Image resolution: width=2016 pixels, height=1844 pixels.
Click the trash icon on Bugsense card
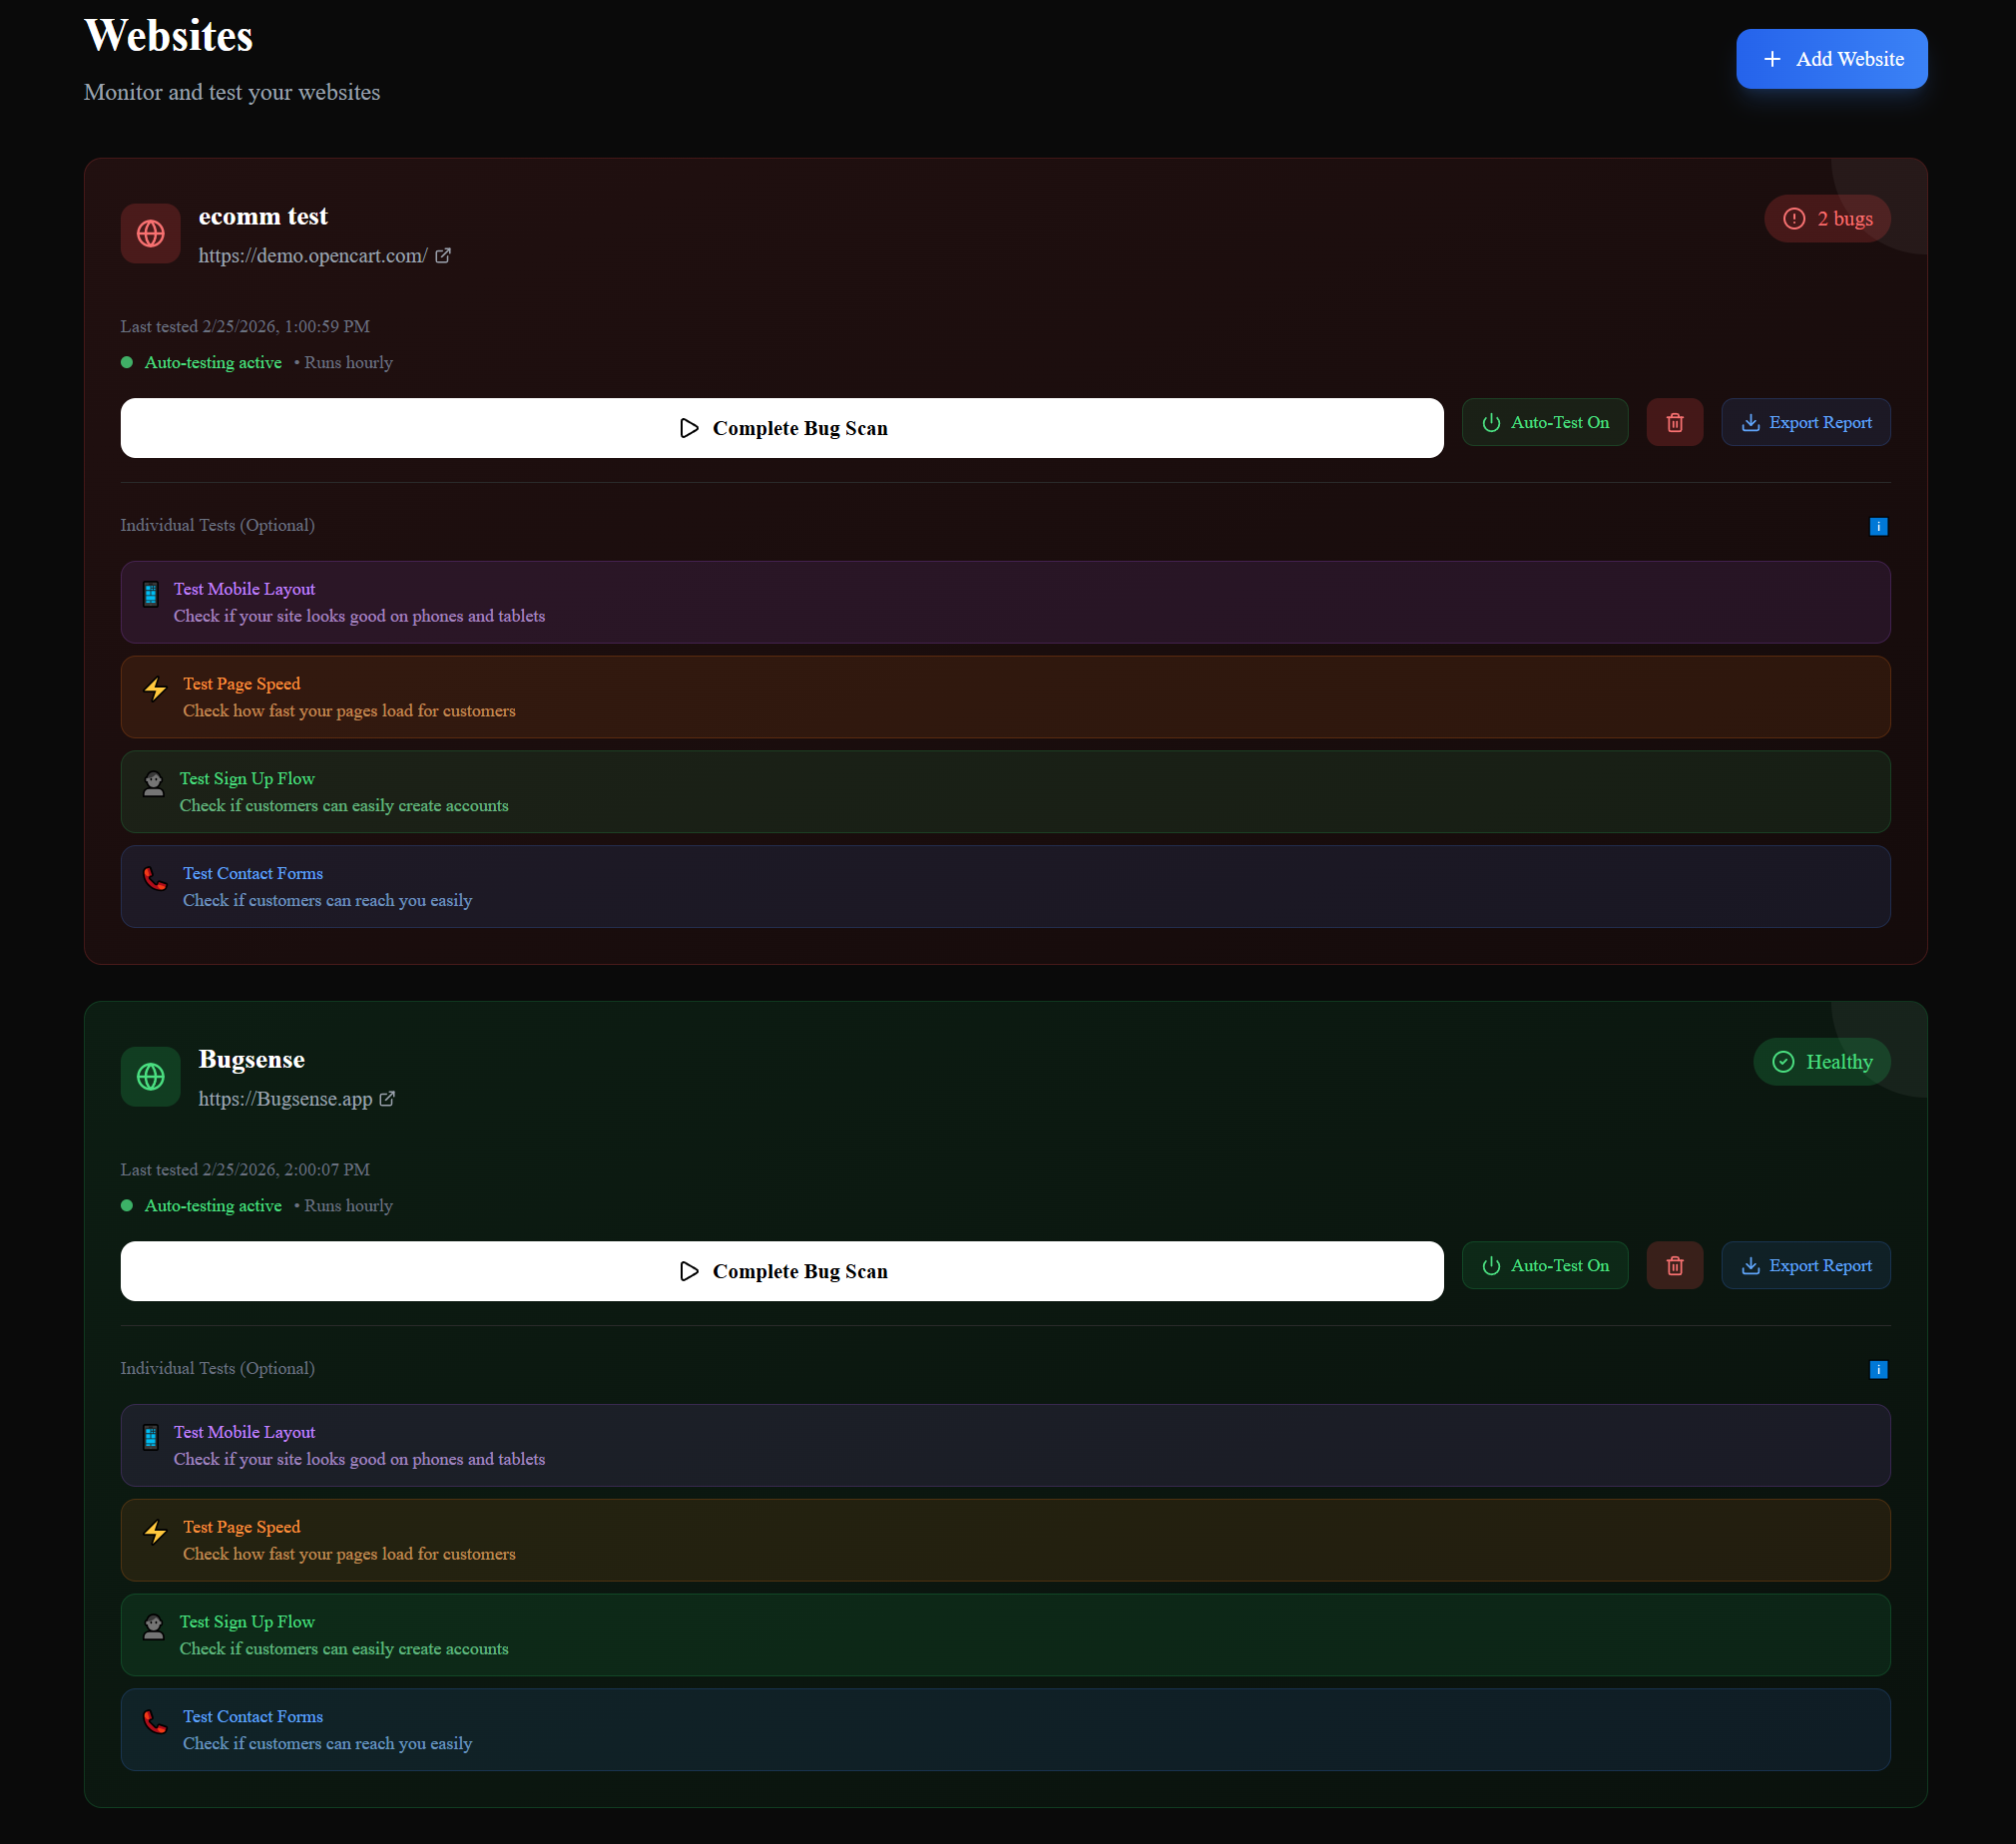coord(1674,1266)
